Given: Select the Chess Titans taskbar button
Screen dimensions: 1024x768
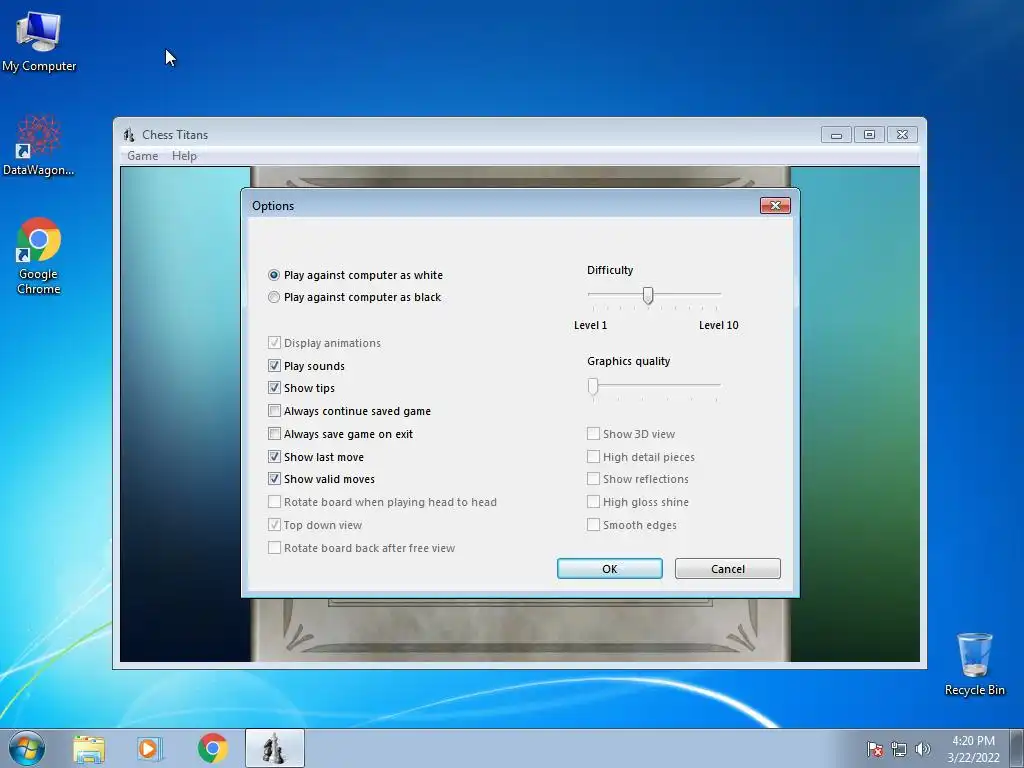Looking at the screenshot, I should pos(274,748).
